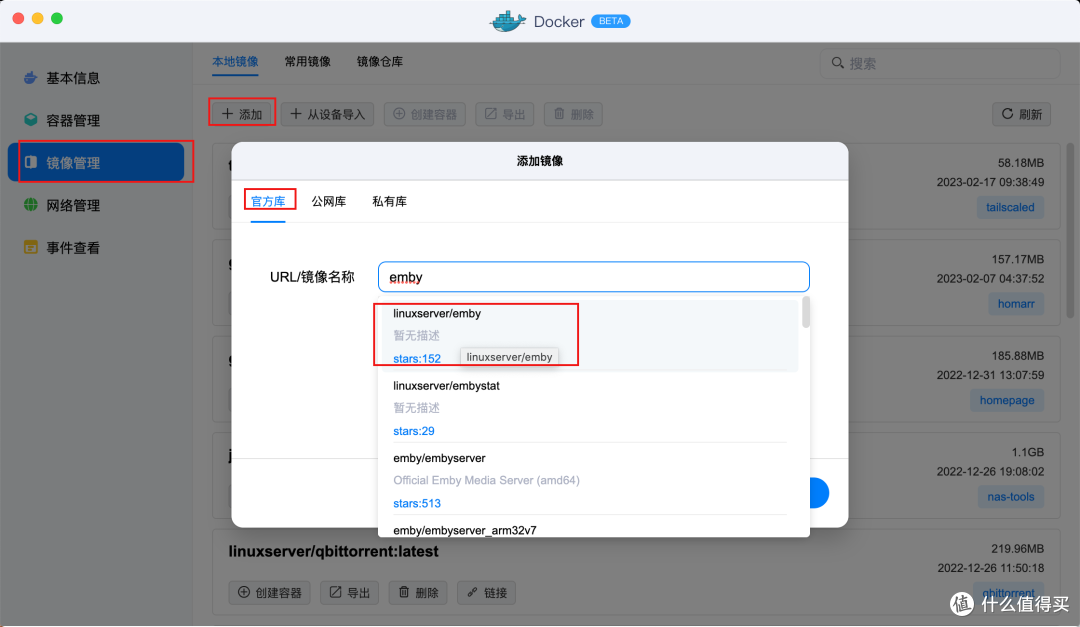Choose the linuxserver/embystat suggestion
The width and height of the screenshot is (1080, 627).
tap(590, 408)
